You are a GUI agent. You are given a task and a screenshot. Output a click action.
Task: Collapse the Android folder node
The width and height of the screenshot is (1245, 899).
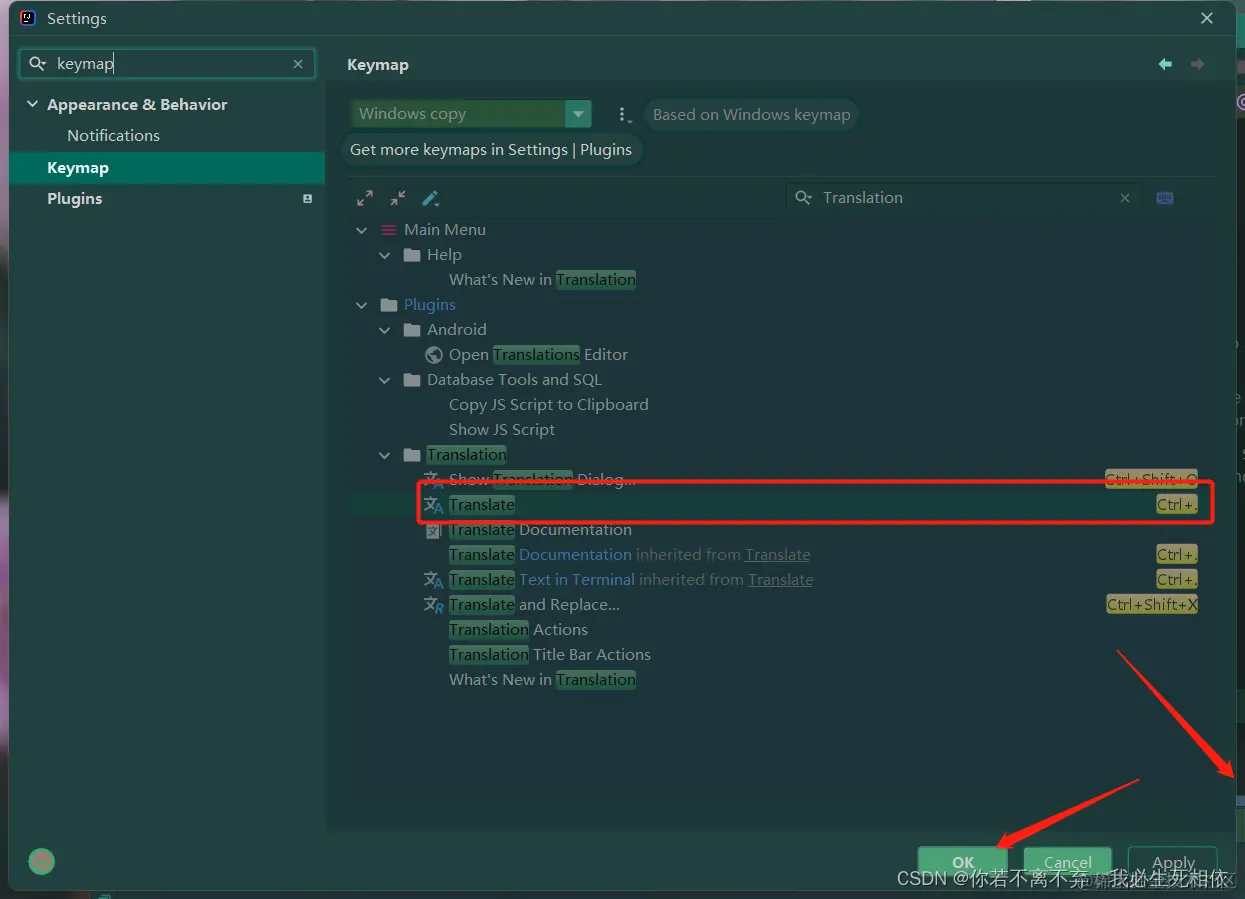[x=385, y=330]
